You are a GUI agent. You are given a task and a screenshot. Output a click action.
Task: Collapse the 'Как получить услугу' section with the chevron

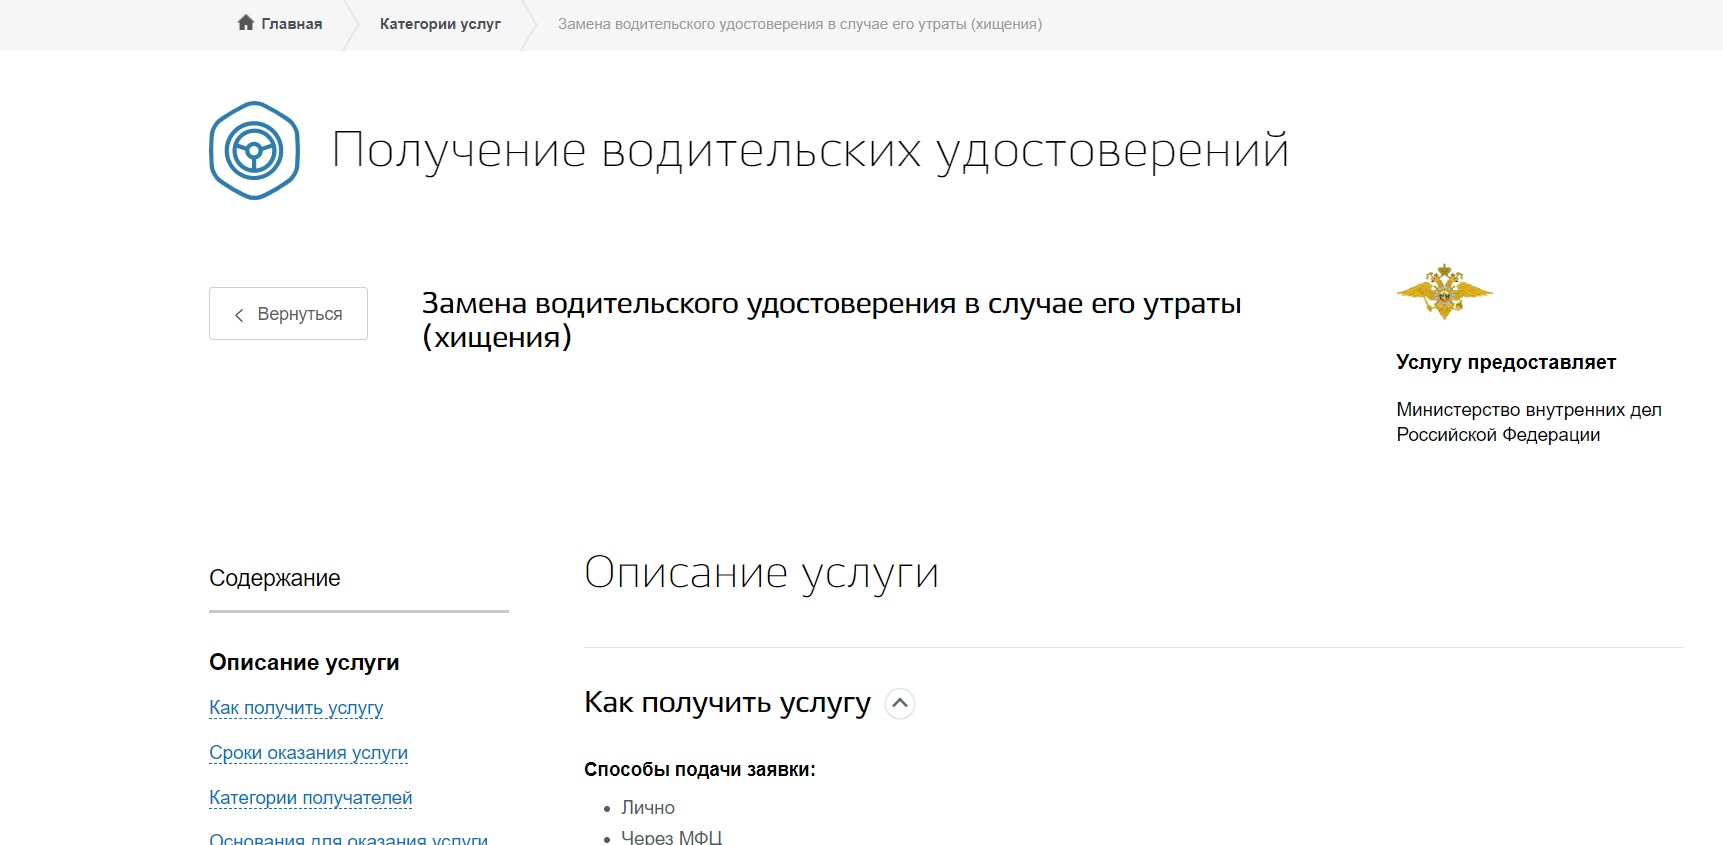900,703
